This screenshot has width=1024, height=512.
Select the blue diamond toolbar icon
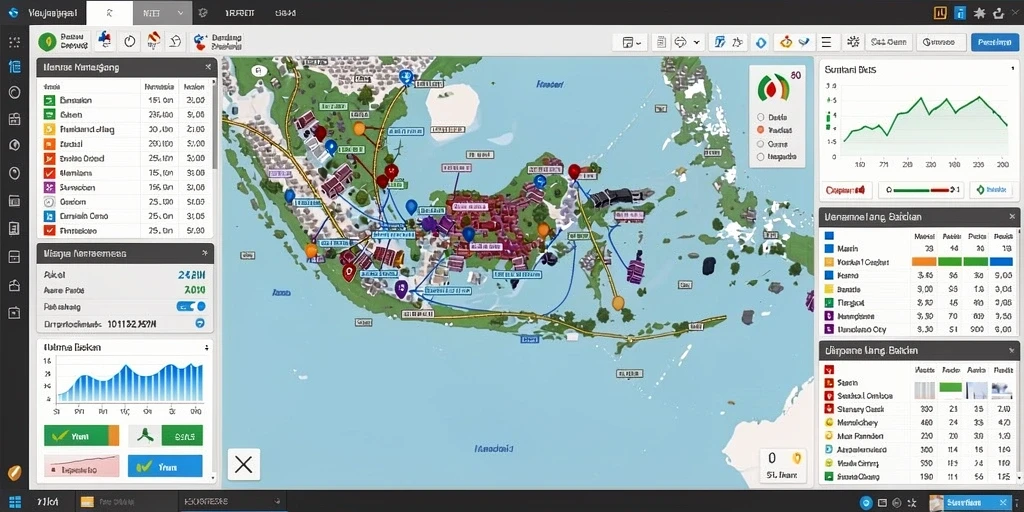[761, 42]
